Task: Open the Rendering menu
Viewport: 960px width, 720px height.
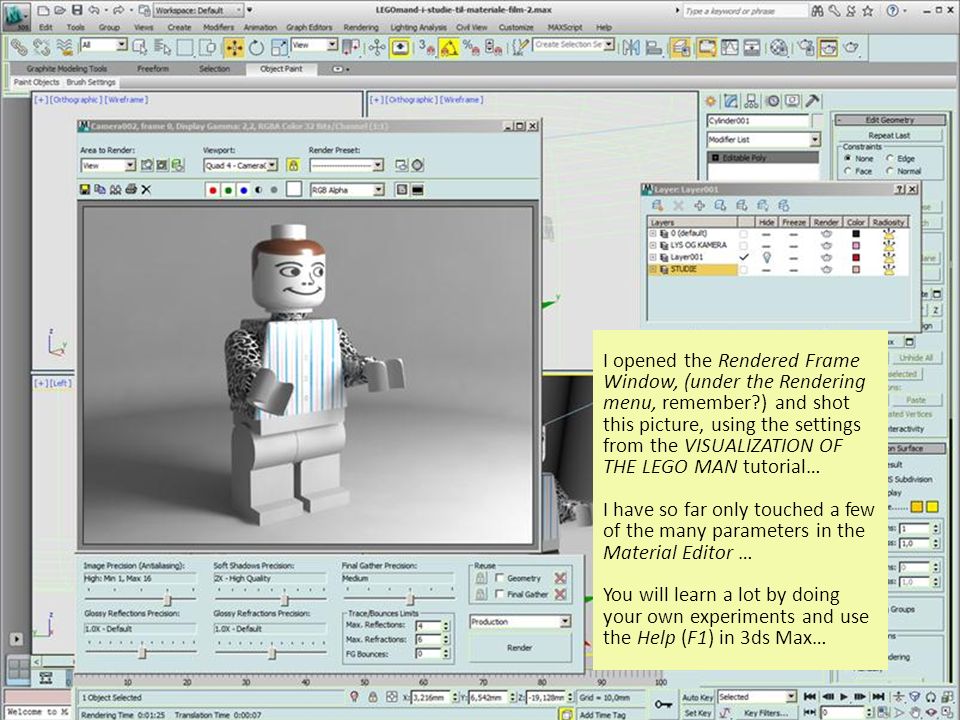Action: (x=361, y=28)
